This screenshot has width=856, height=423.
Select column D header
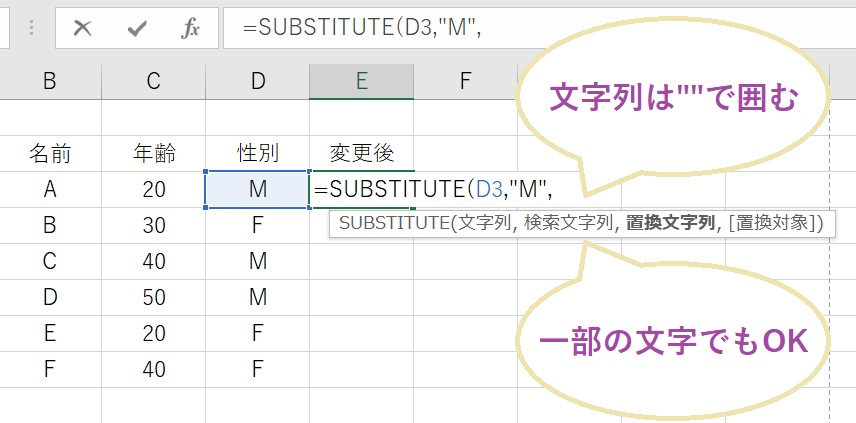(258, 82)
